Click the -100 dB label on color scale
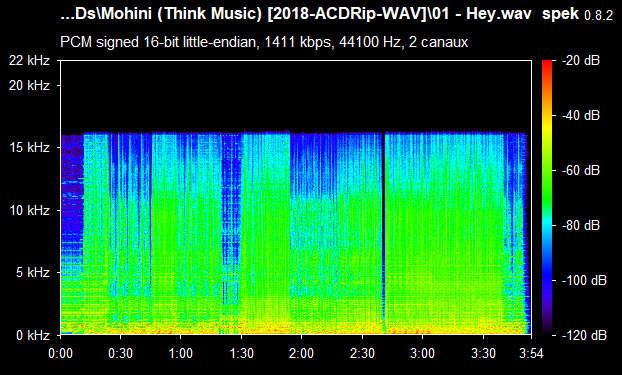The image size is (622, 375). (584, 281)
